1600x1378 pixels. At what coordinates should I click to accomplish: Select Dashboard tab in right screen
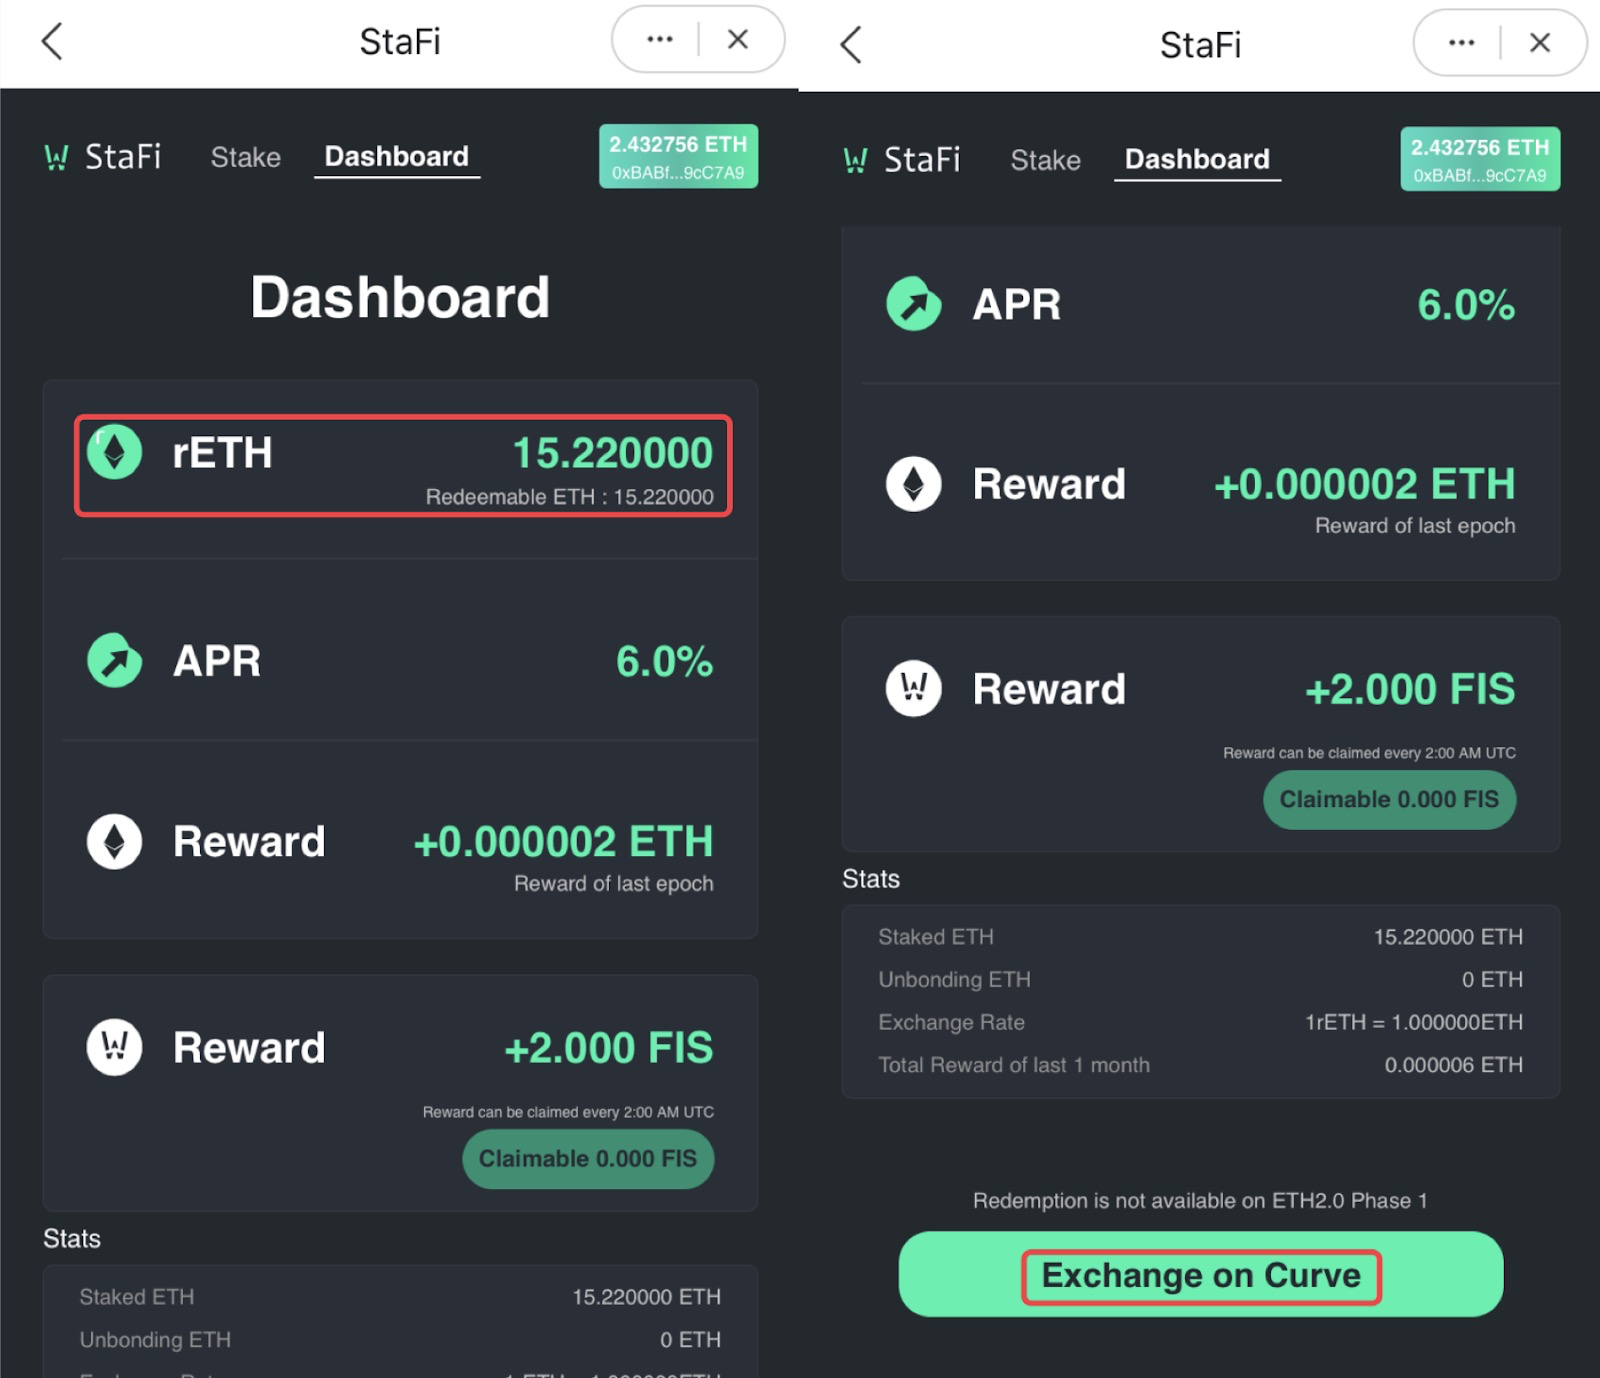[1197, 160]
